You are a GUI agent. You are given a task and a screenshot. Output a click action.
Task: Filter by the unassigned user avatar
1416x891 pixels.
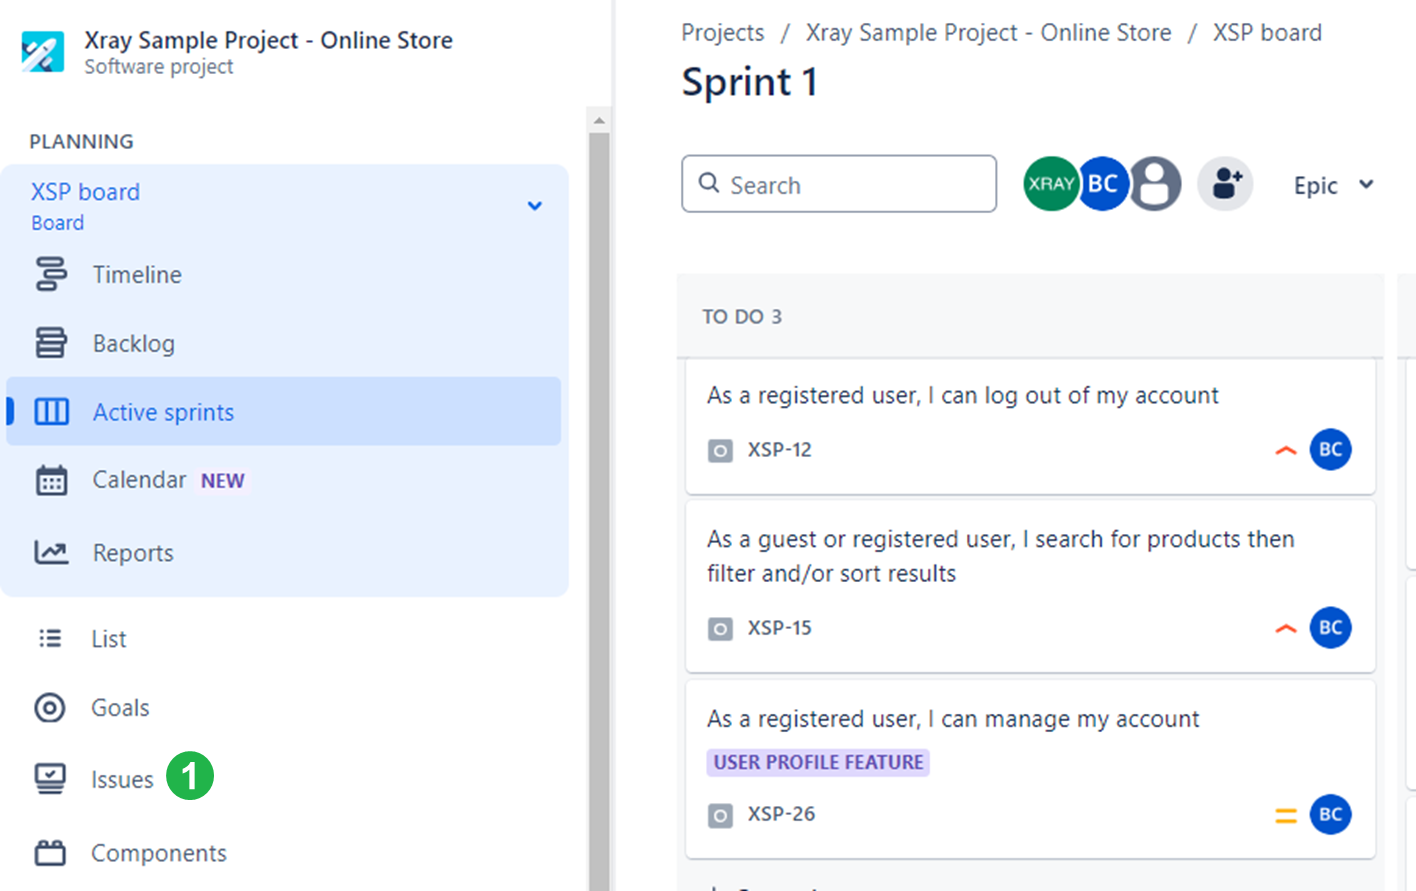point(1155,184)
